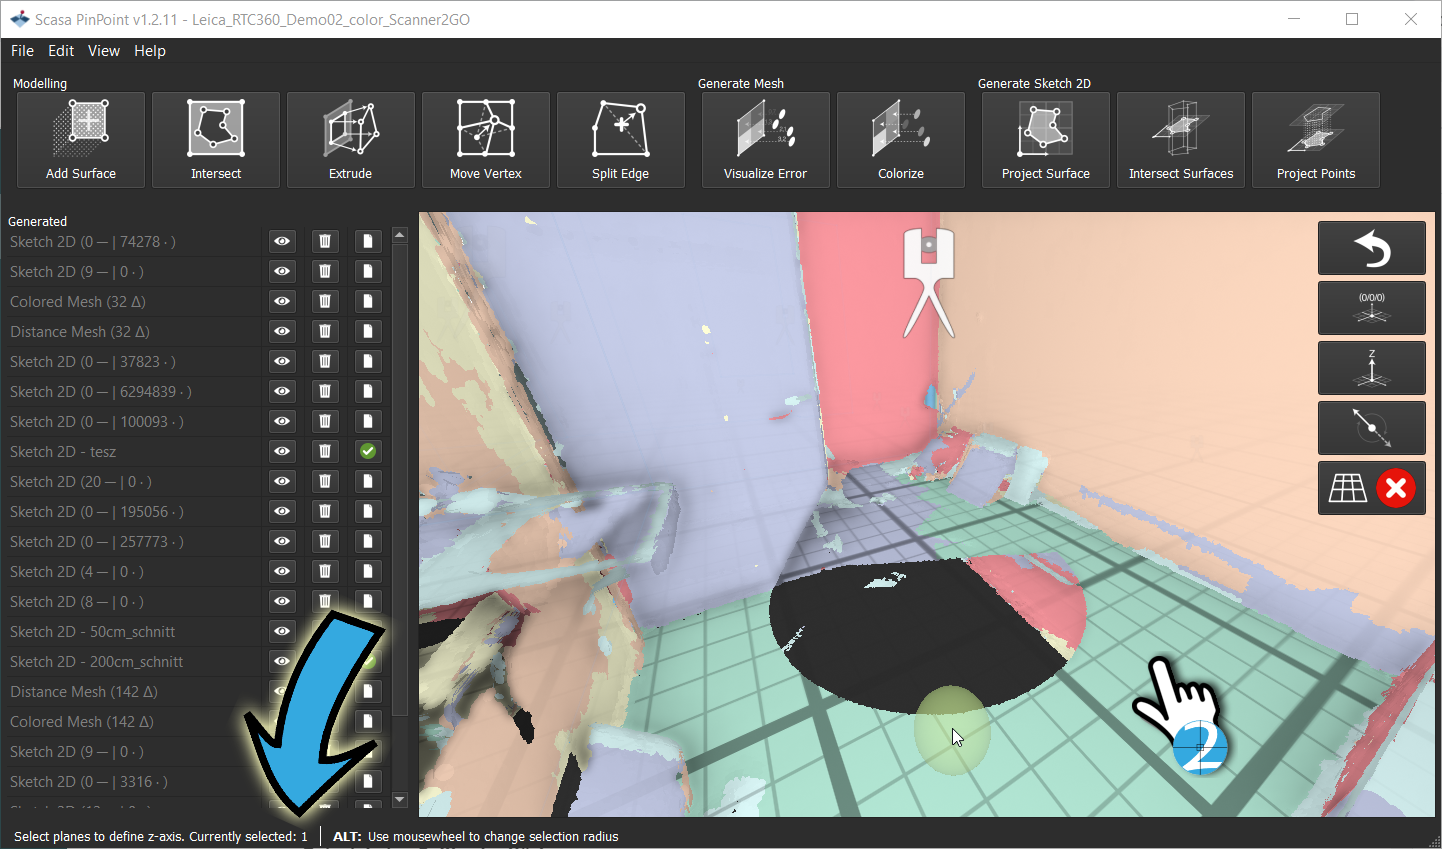Hide Sketch 2D (4 — | 0 · ) layer
This screenshot has width=1442, height=849.
point(282,571)
